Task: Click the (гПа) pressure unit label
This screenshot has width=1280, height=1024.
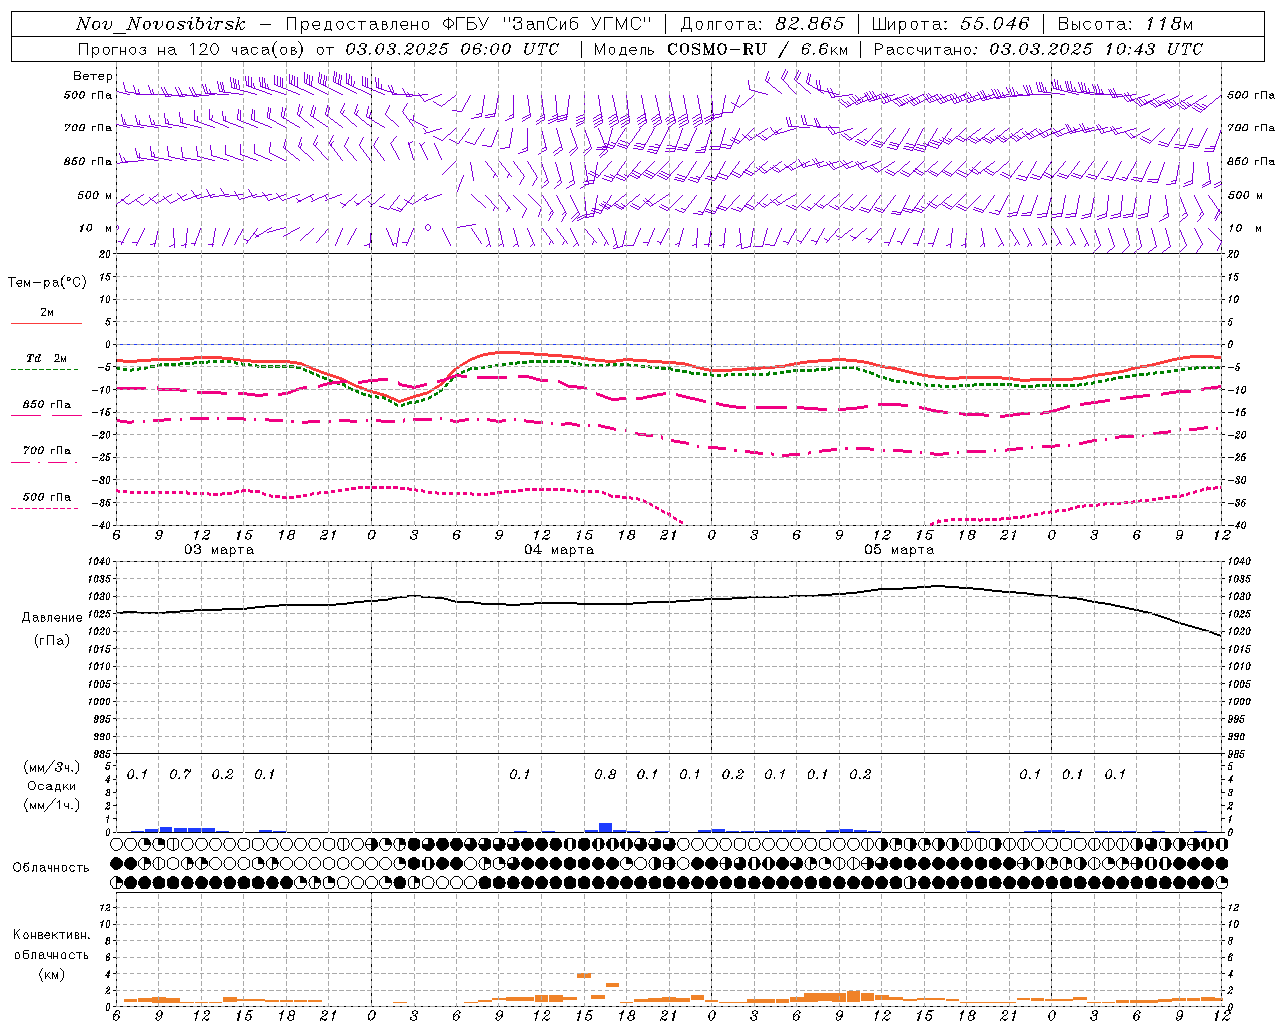Action: point(52,641)
